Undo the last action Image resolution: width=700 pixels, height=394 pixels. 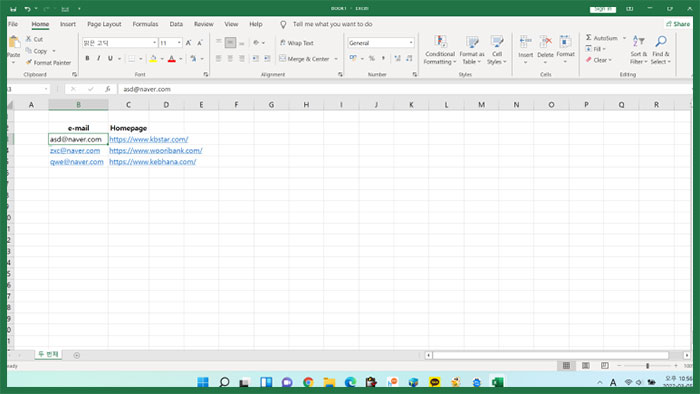pyautogui.click(x=27, y=9)
